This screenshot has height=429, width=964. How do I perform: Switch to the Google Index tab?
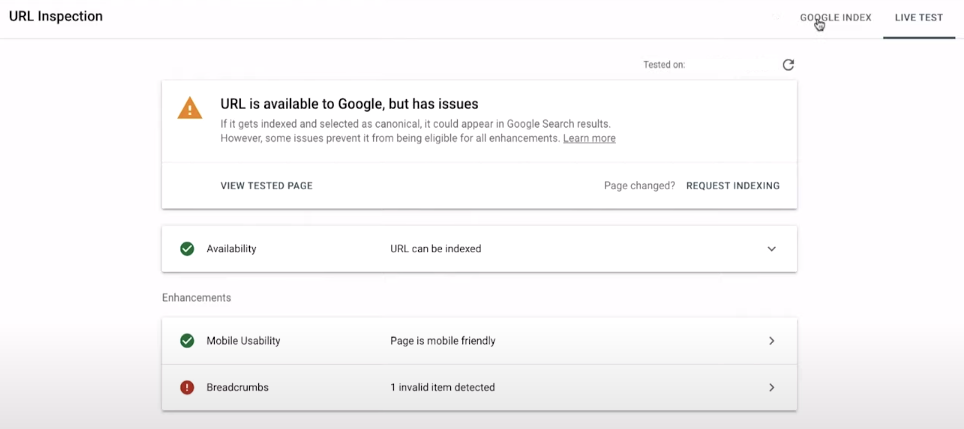tap(836, 18)
